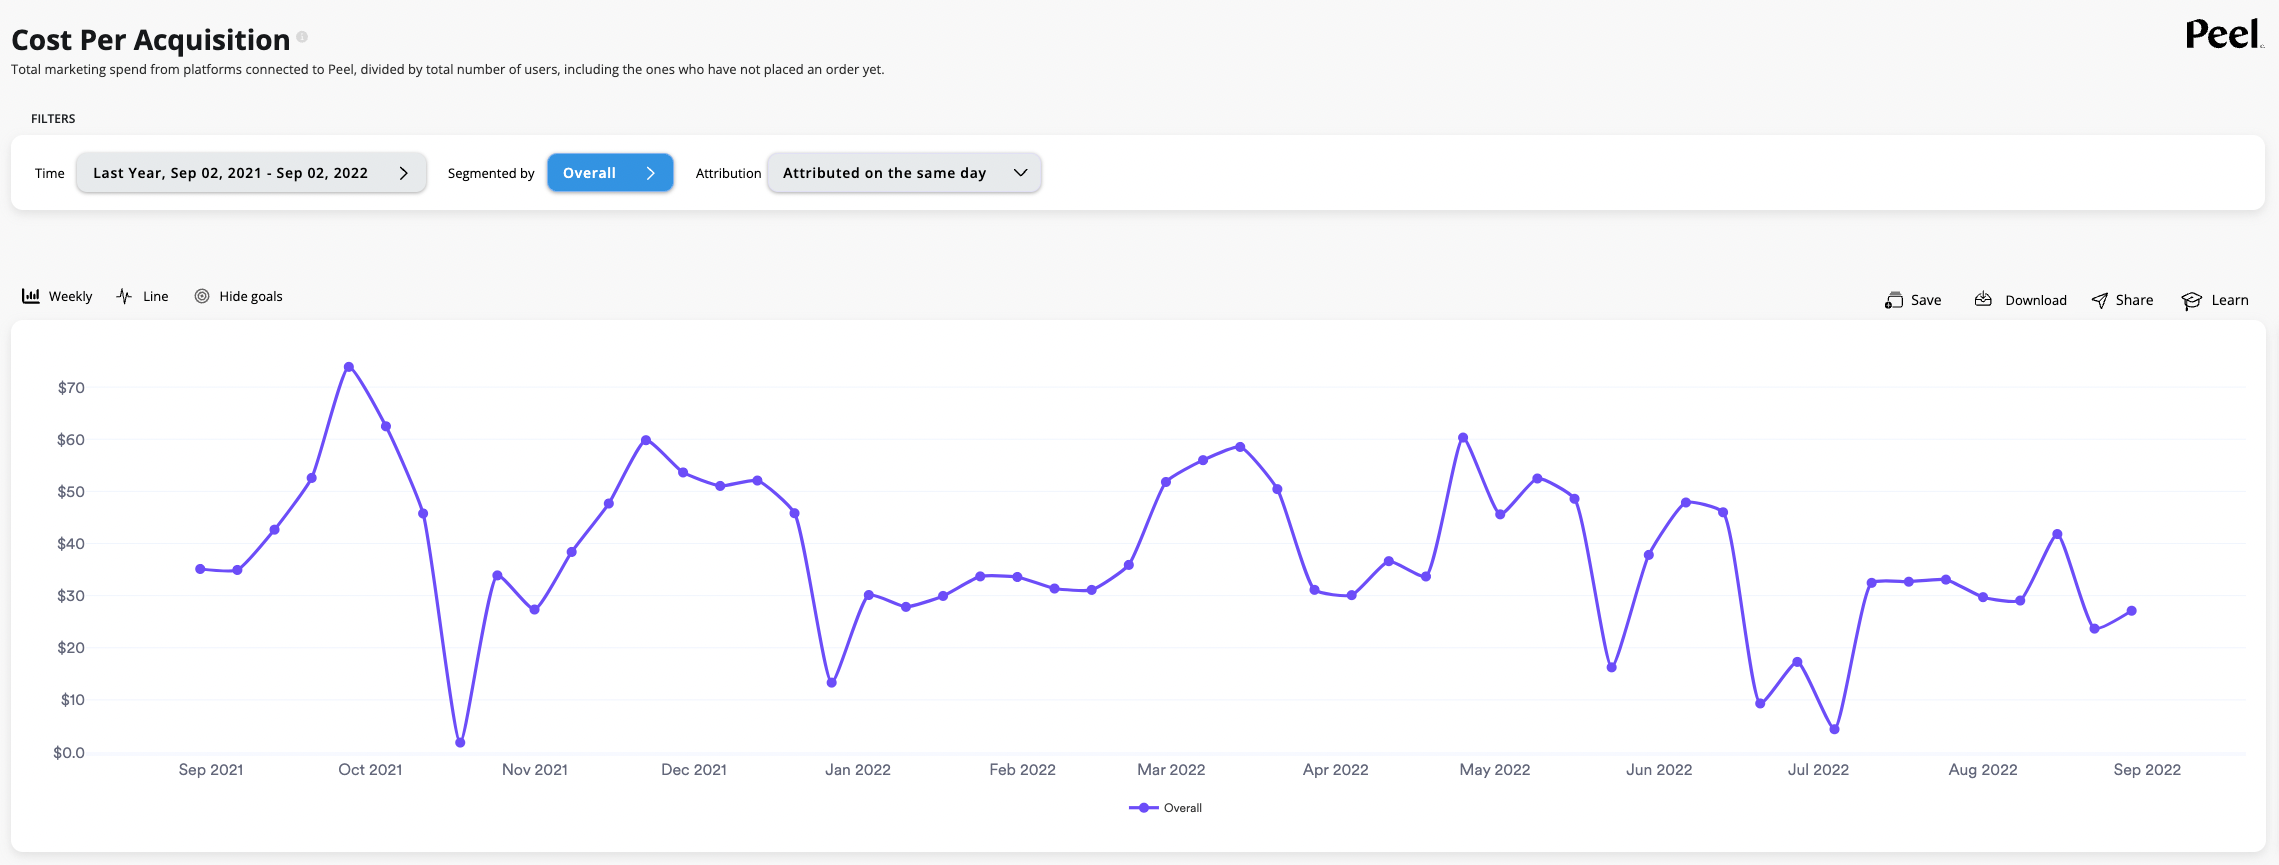
Task: Open the time range date picker
Action: coord(251,173)
